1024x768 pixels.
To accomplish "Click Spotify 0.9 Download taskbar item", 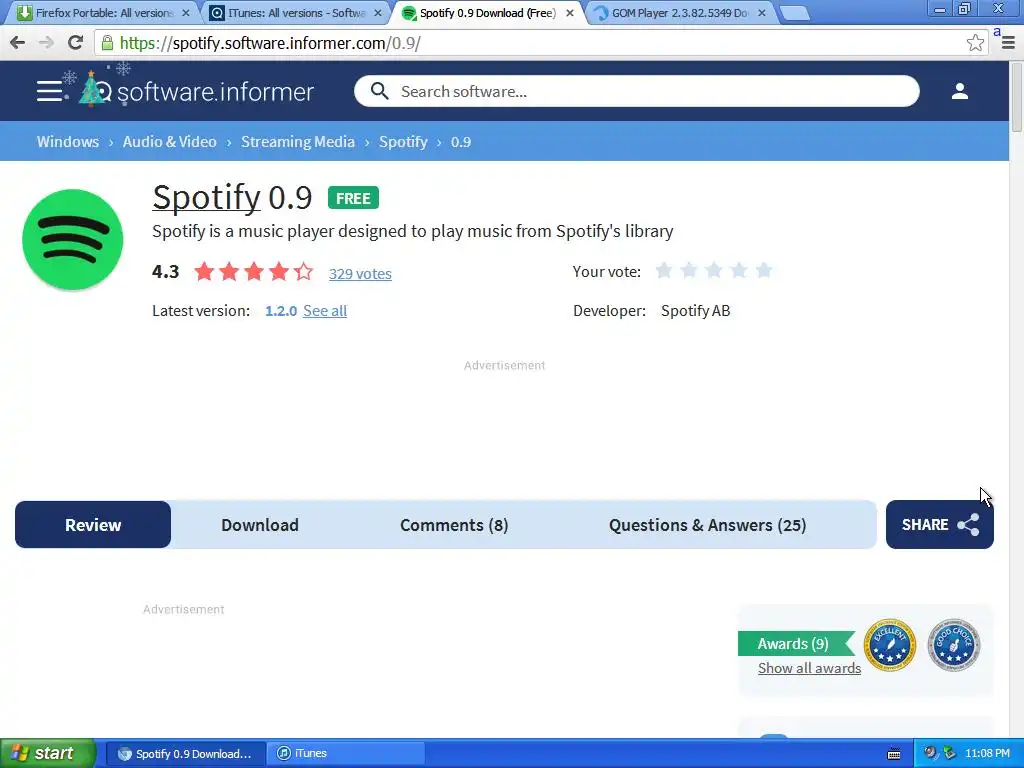I will [x=185, y=754].
